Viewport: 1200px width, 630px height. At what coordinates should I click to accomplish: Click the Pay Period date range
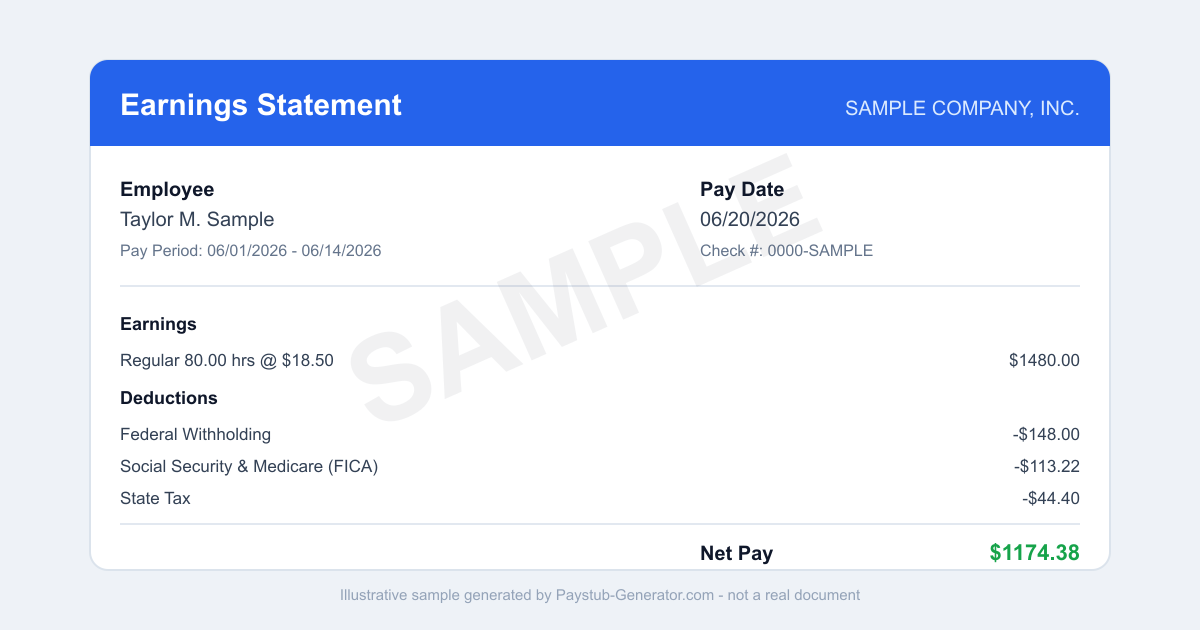click(x=250, y=251)
